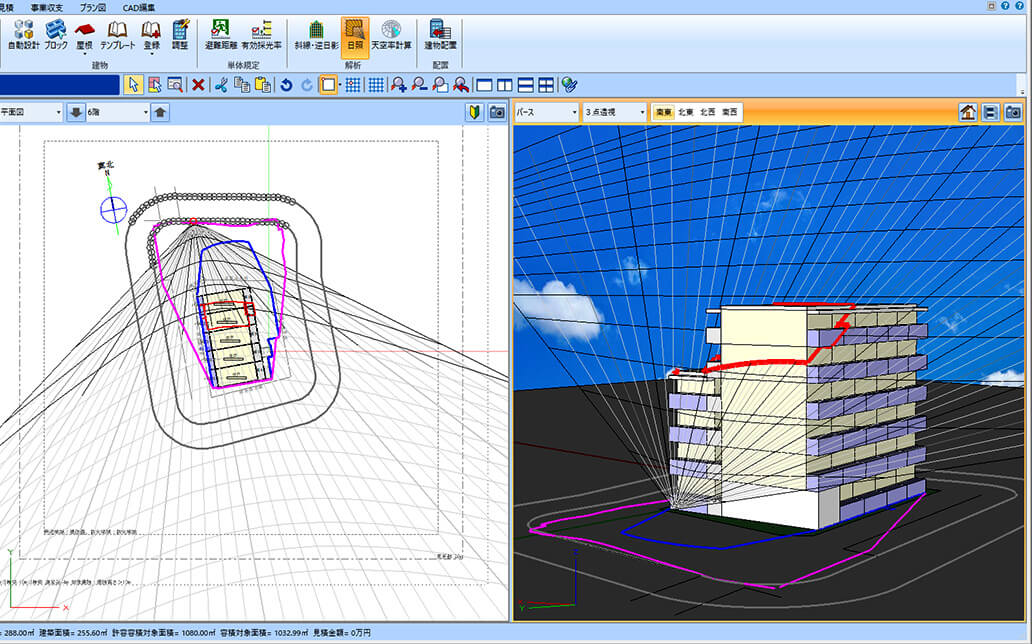Open the 建物配置 building placement tool
Viewport: 1032px width, 644px height.
click(439, 34)
